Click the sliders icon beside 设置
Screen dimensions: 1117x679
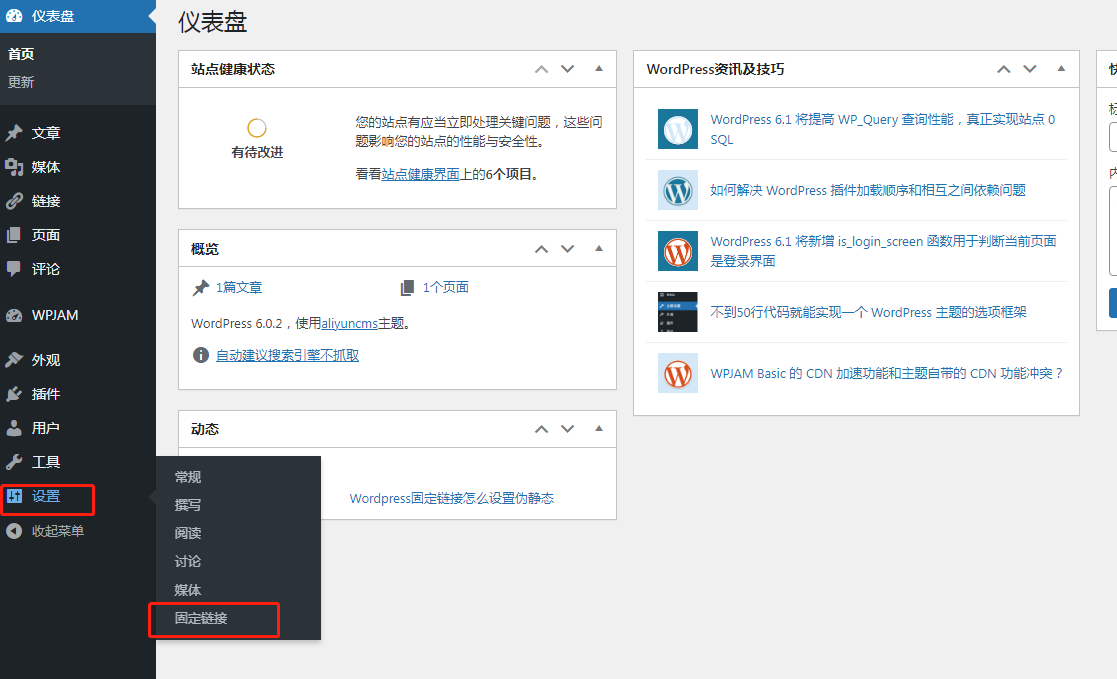tap(14, 496)
